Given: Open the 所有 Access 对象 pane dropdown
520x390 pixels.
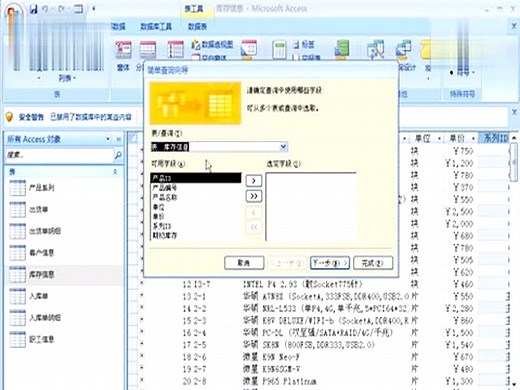Looking at the screenshot, I should [x=108, y=139].
